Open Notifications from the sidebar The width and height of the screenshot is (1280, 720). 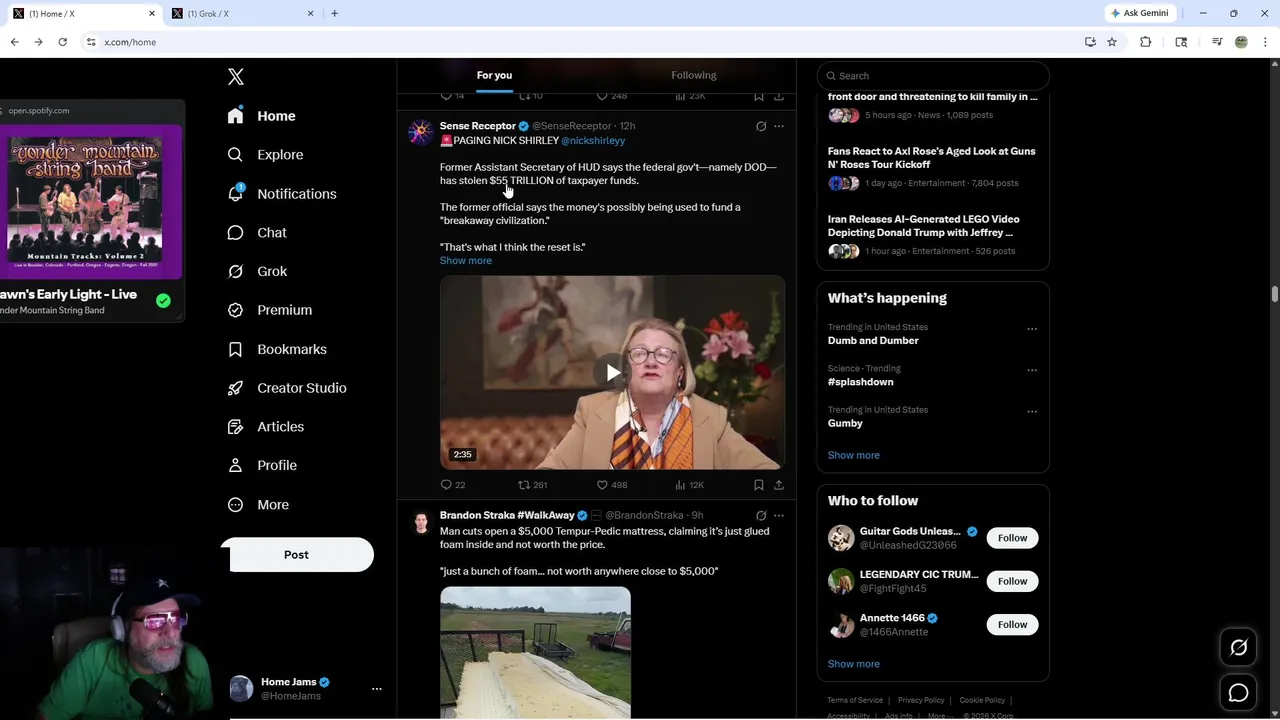point(282,194)
